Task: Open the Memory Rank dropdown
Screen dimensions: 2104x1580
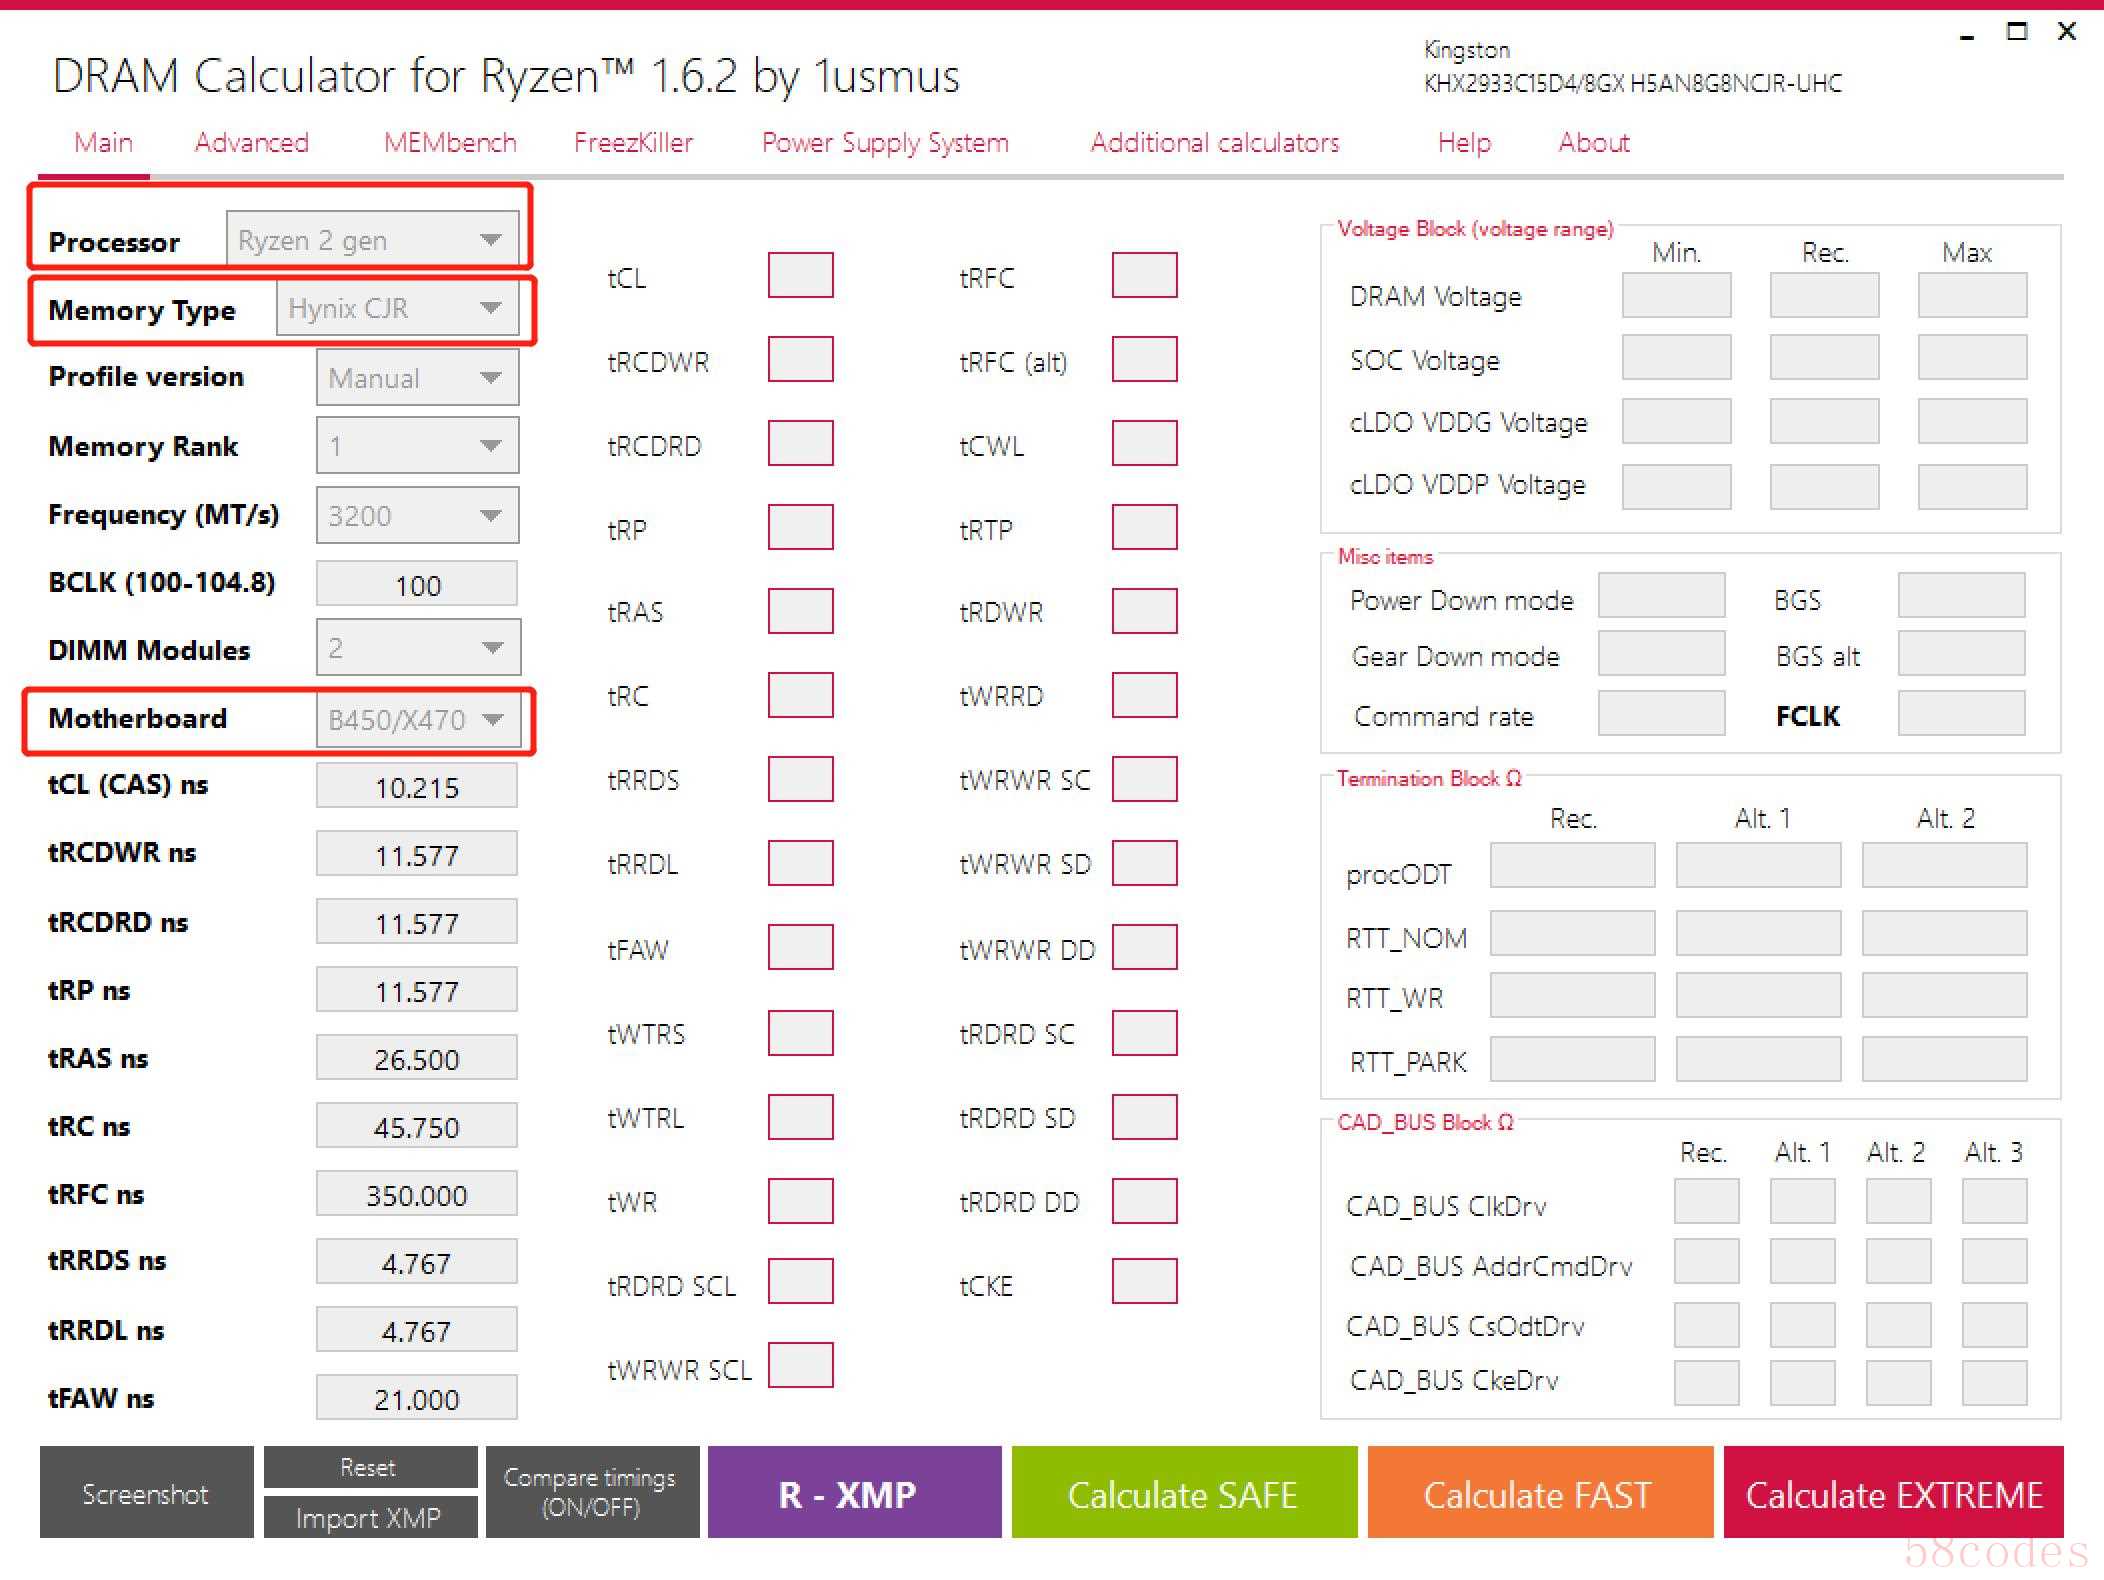Action: 417,445
